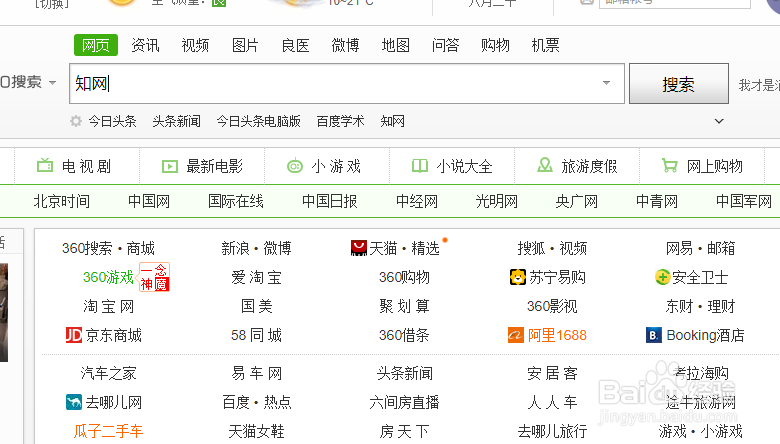The width and height of the screenshot is (780, 444).
Task: Open the 360搜索·商城 link
Action: point(108,248)
